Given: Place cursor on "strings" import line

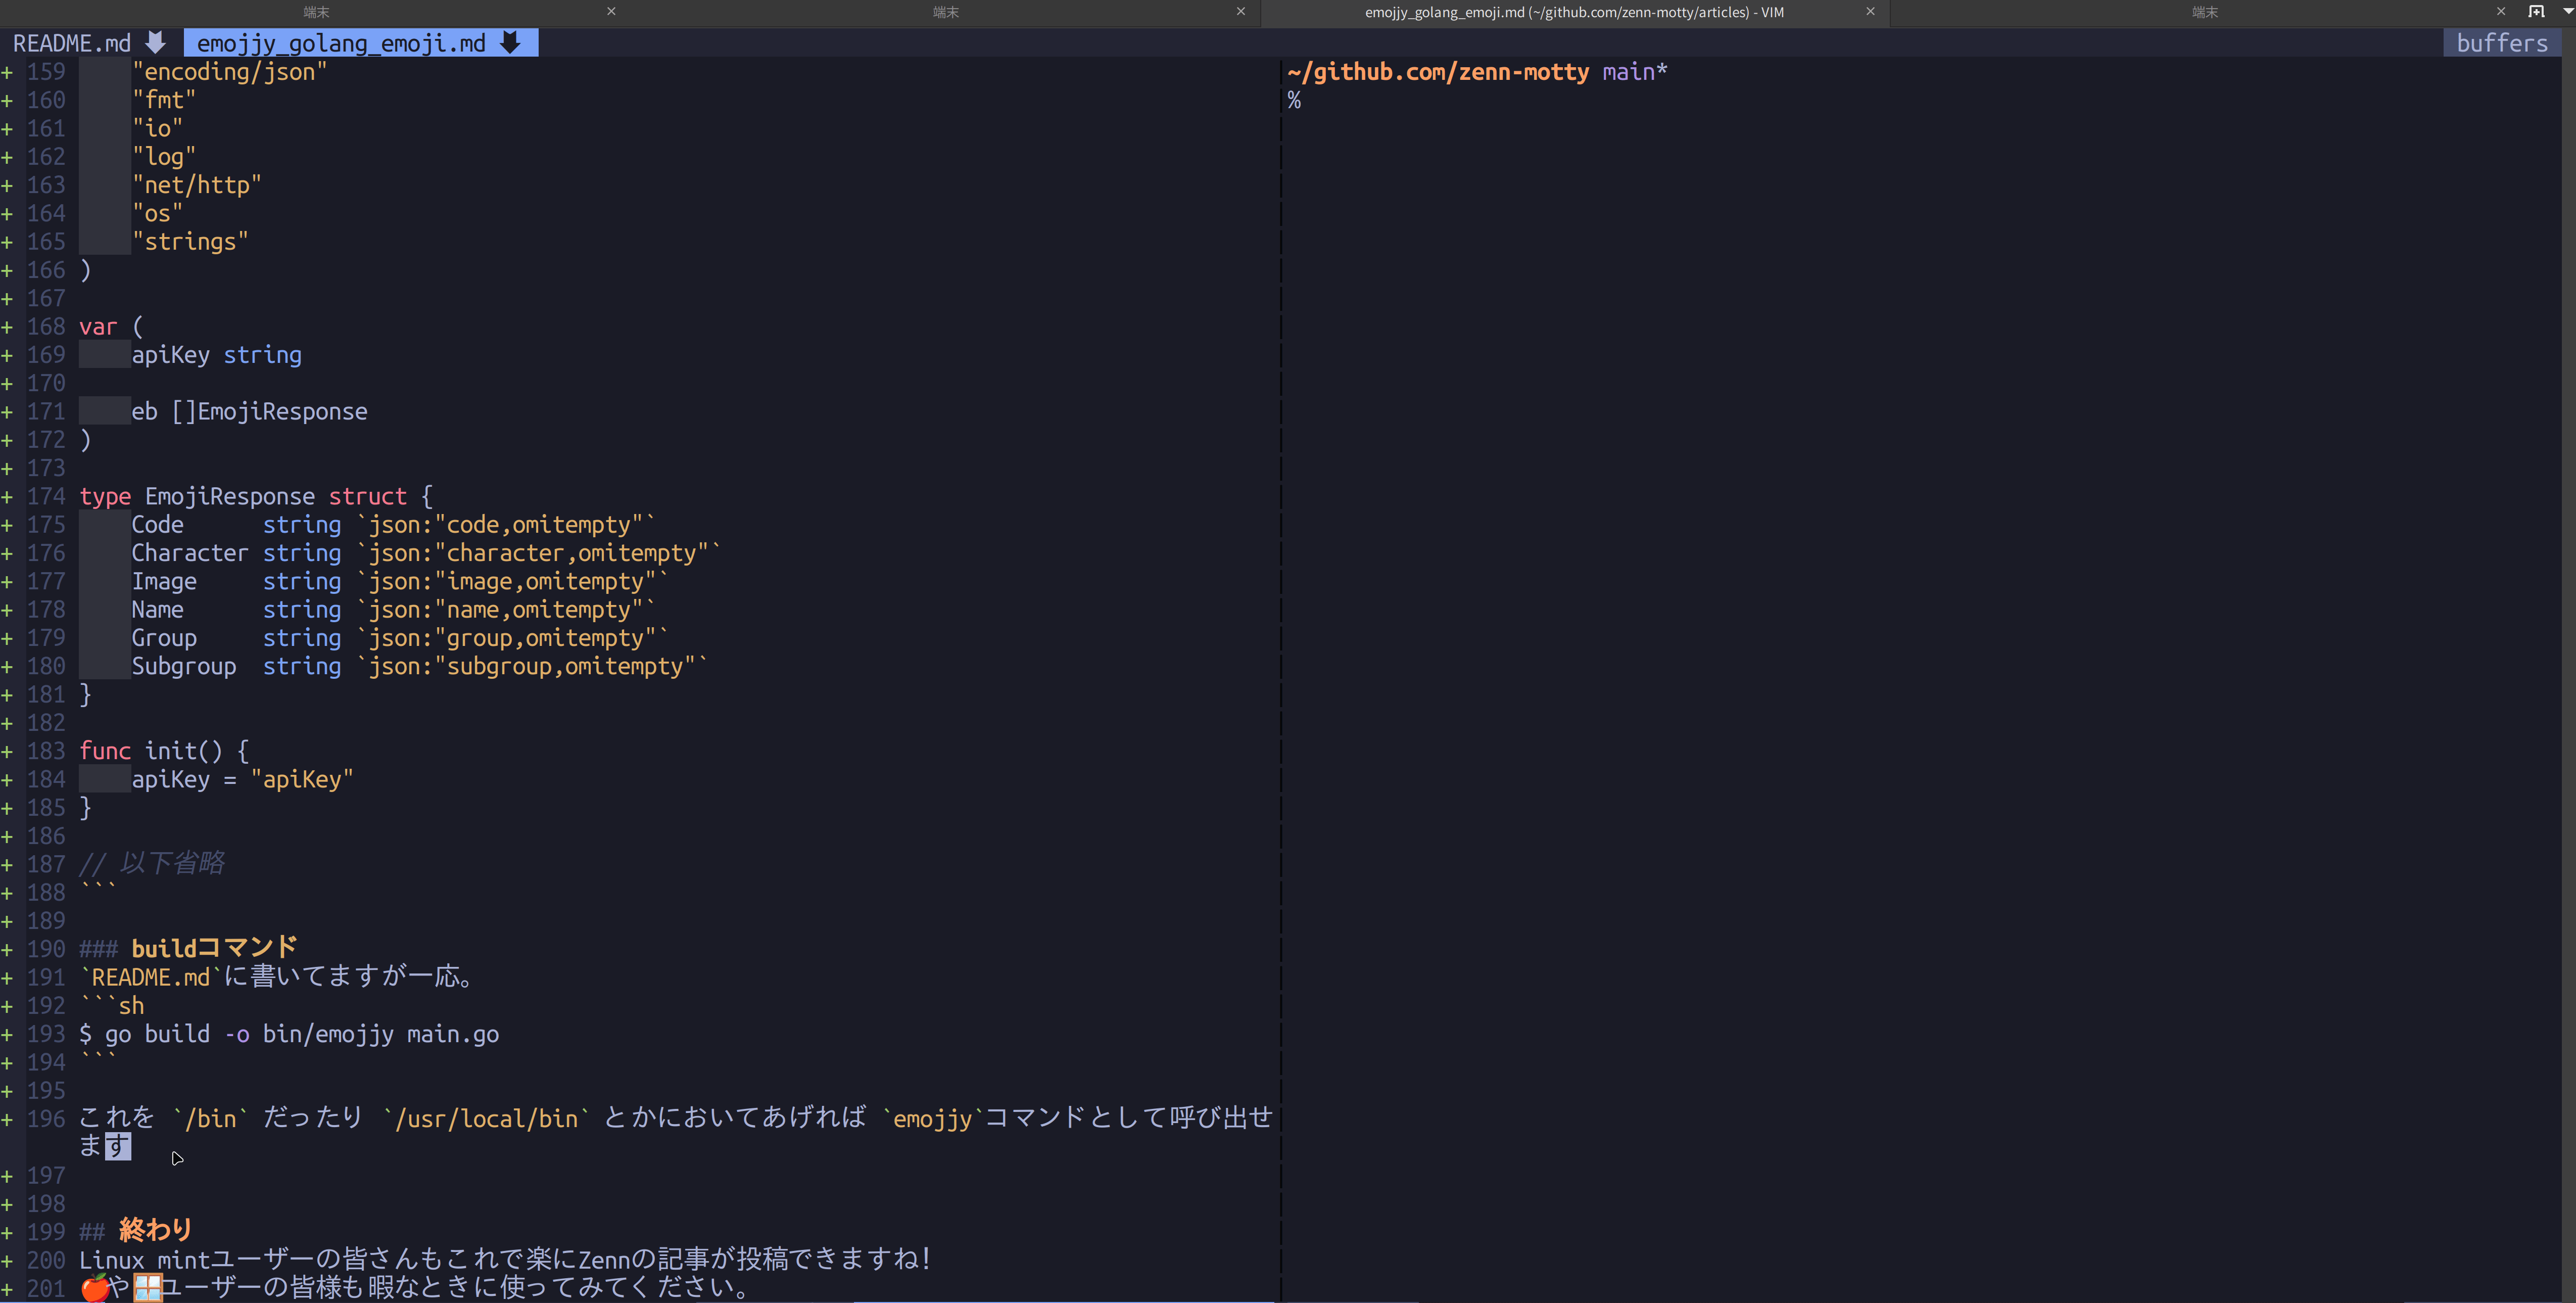Looking at the screenshot, I should coord(190,242).
